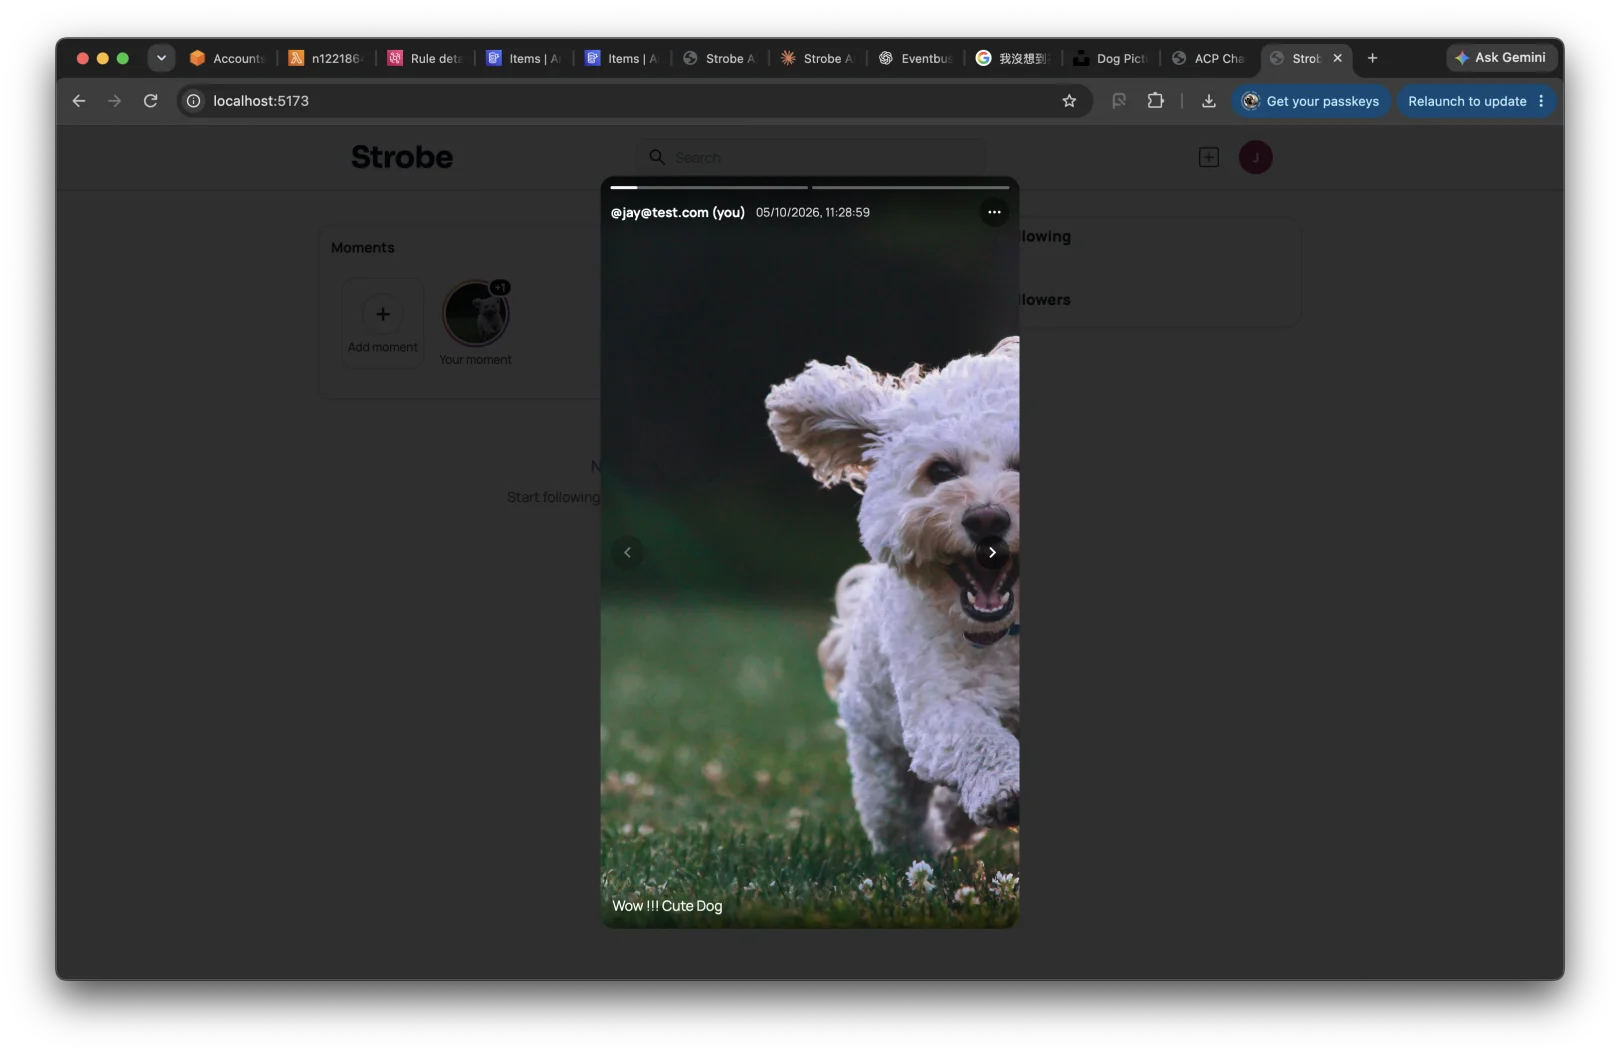Viewport: 1620px width, 1054px height.
Task: Open a new browser tab
Action: coord(1372,58)
